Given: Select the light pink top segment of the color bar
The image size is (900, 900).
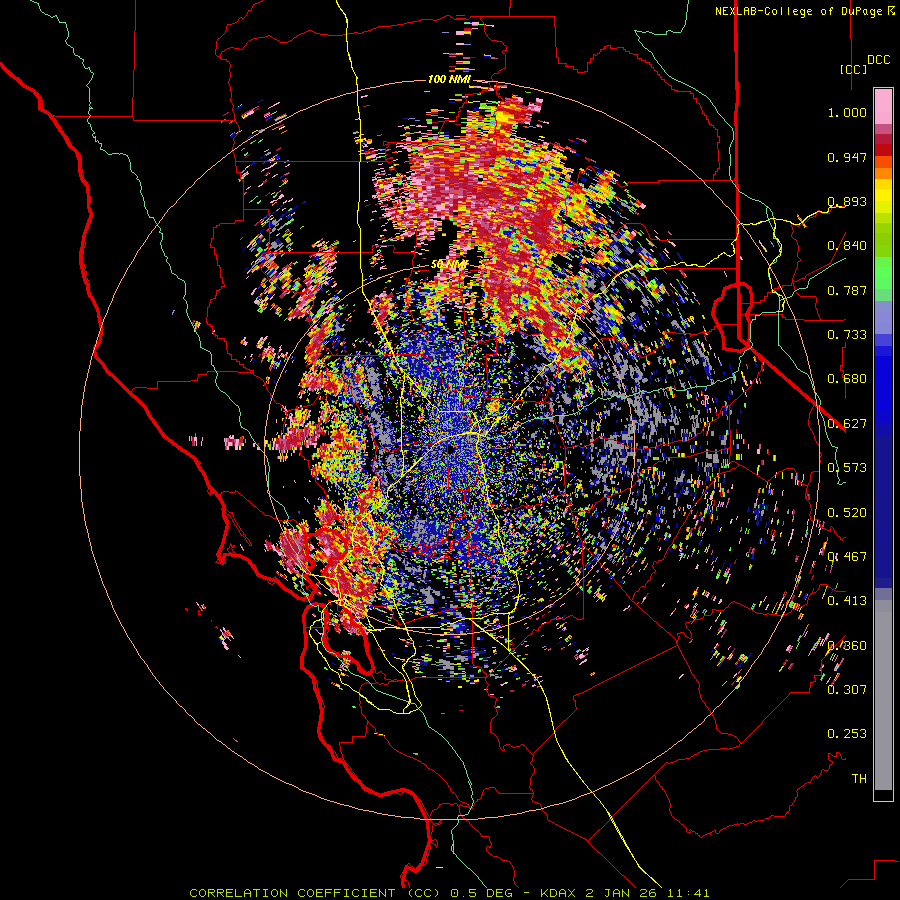Looking at the screenshot, I should click(x=883, y=106).
